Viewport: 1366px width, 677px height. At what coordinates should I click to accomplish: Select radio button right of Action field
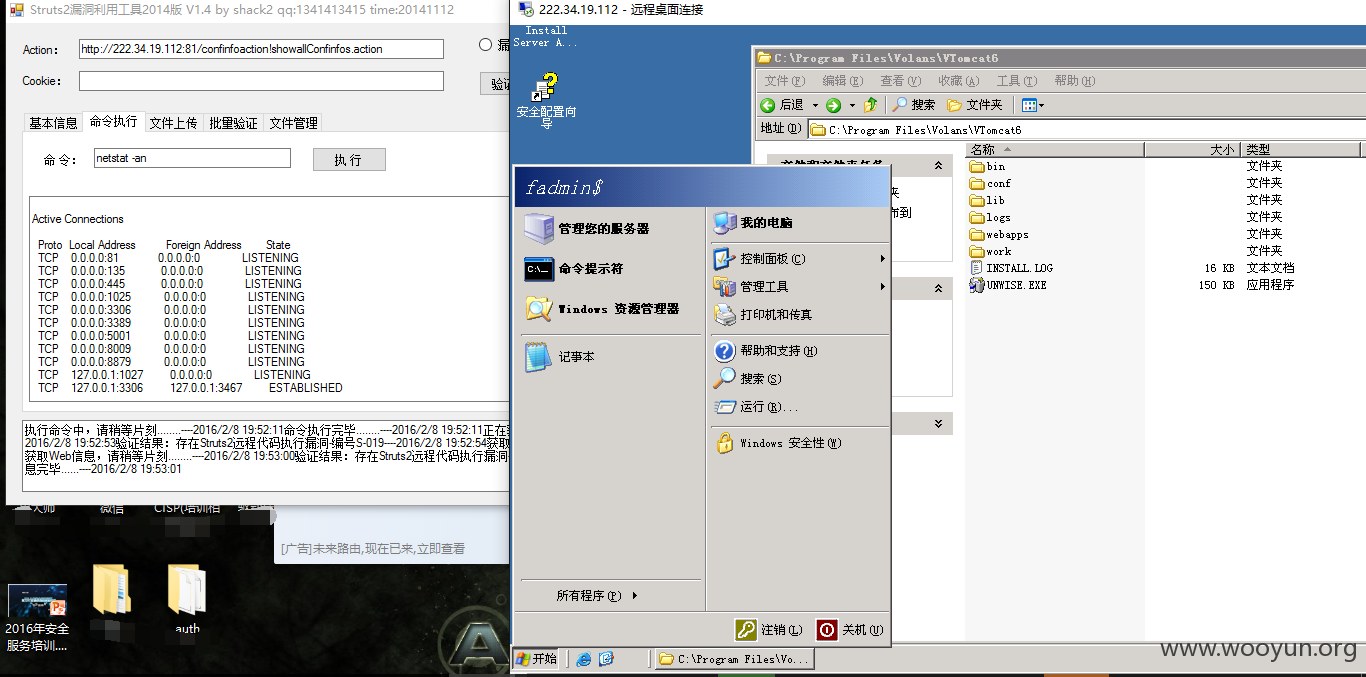click(485, 44)
